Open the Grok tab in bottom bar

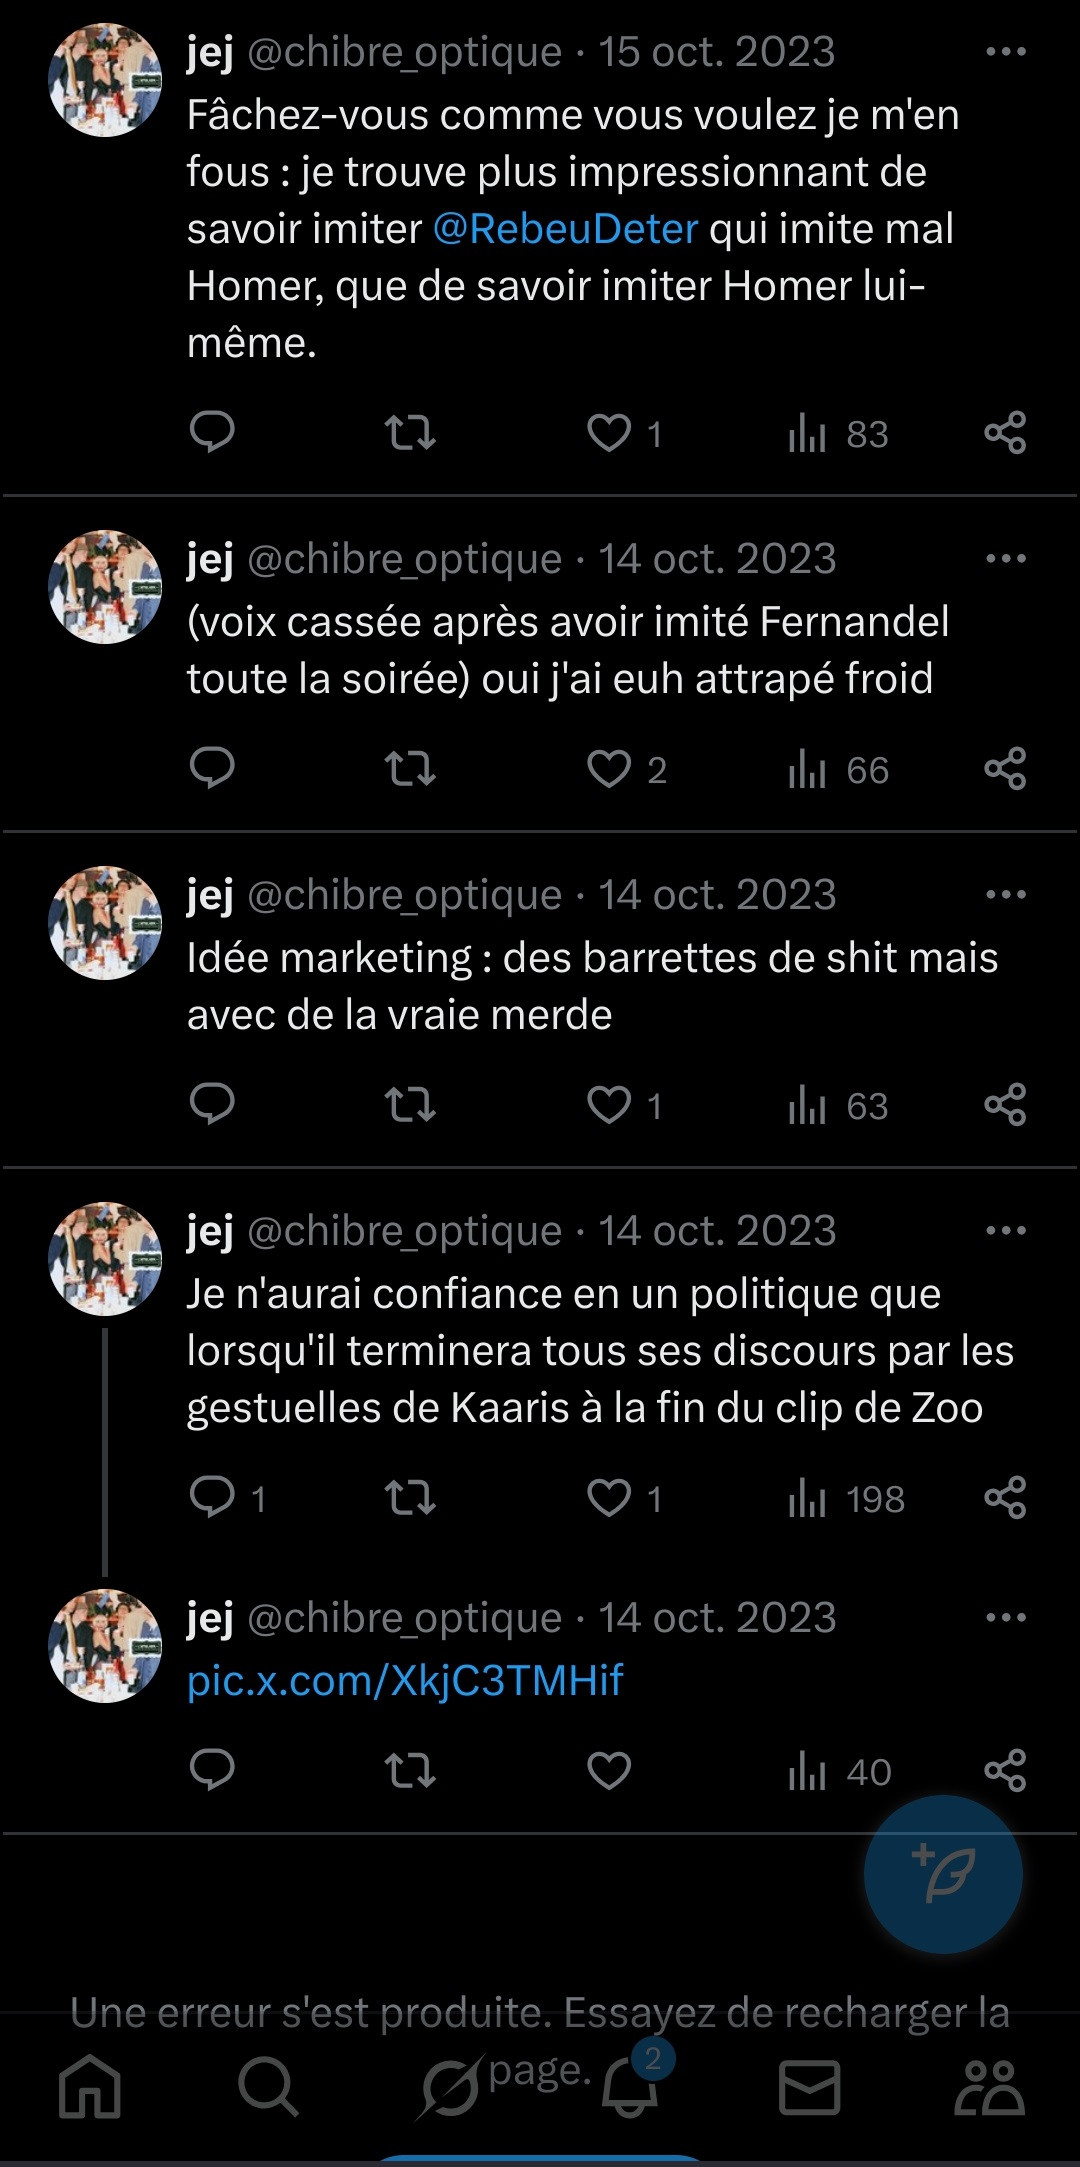click(449, 2089)
